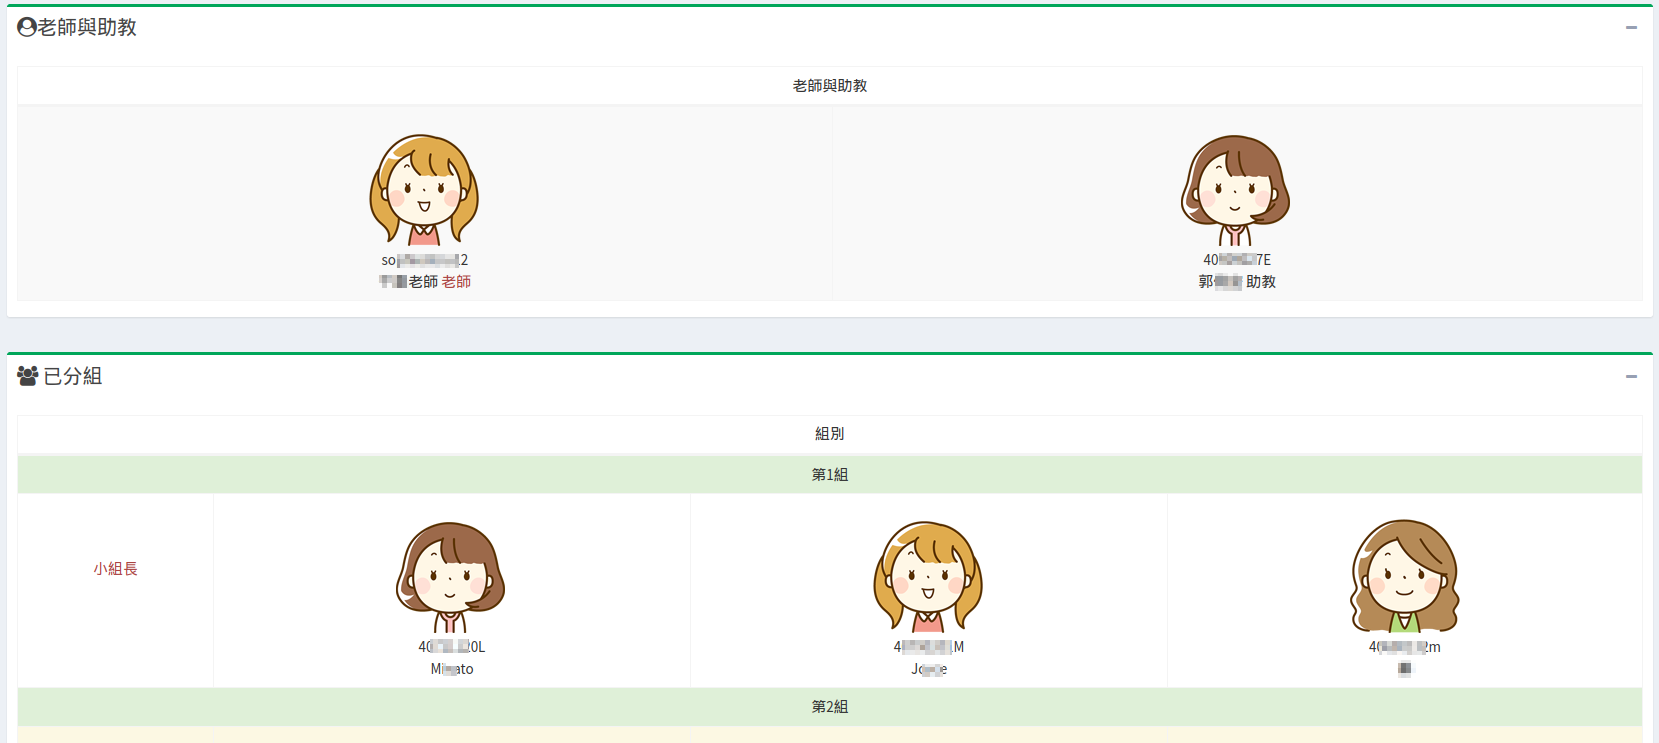Image resolution: width=1659 pixels, height=743 pixels.
Task: Click the assistant ID ending in 7E
Action: click(1237, 260)
